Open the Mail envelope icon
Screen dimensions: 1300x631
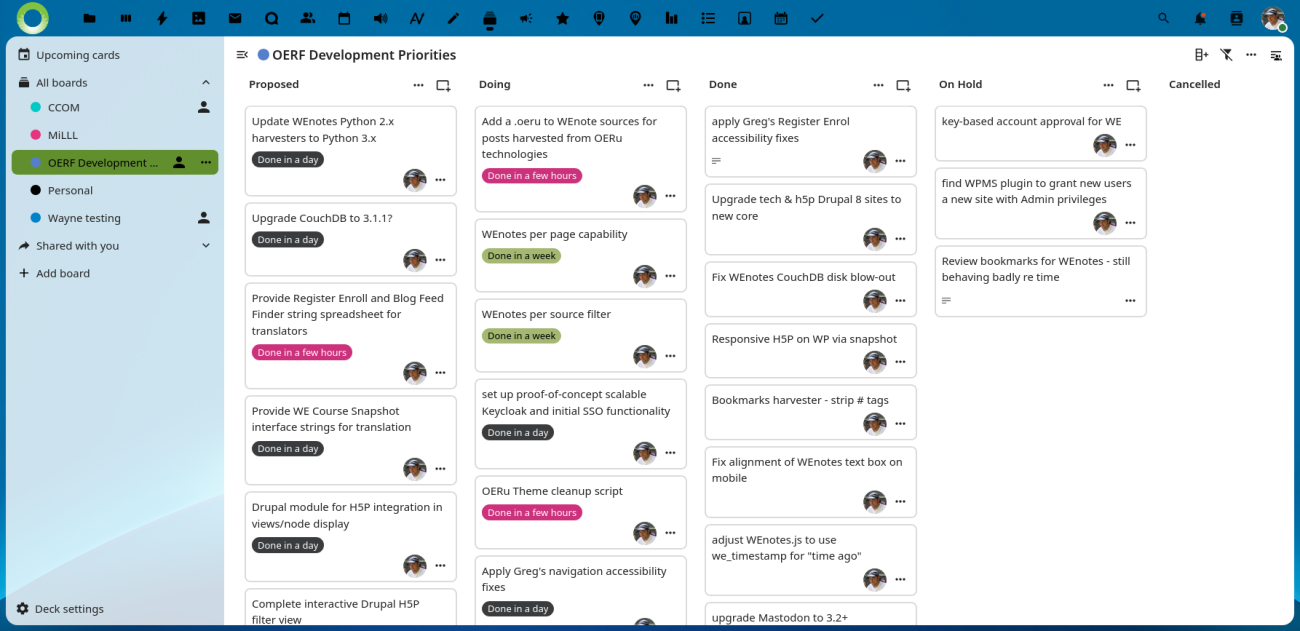(235, 18)
